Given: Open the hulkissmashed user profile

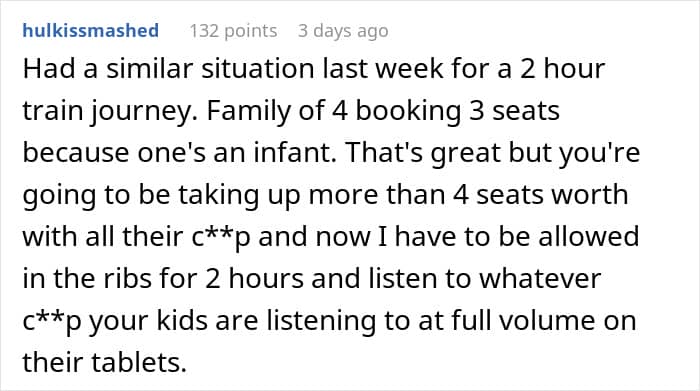Looking at the screenshot, I should [x=91, y=31].
